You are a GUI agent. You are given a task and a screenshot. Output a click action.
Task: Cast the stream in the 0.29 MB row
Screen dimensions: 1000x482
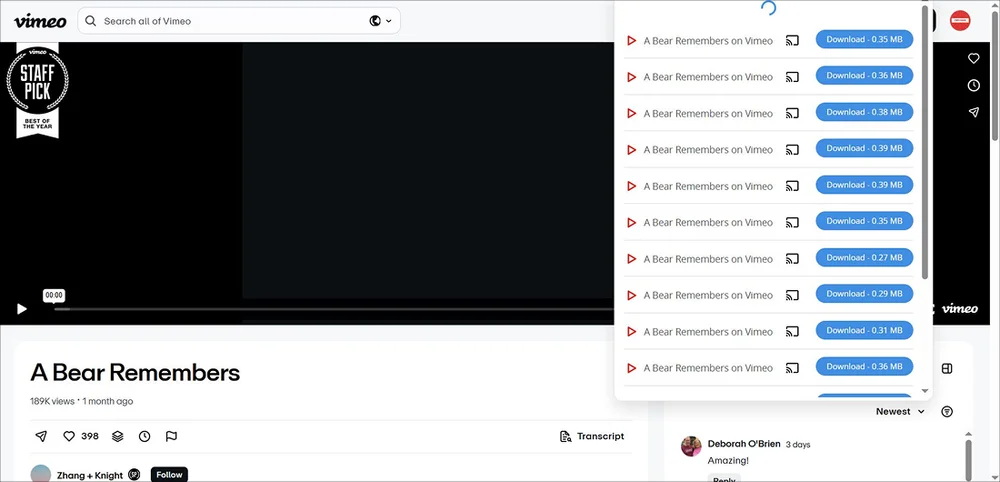click(x=792, y=295)
